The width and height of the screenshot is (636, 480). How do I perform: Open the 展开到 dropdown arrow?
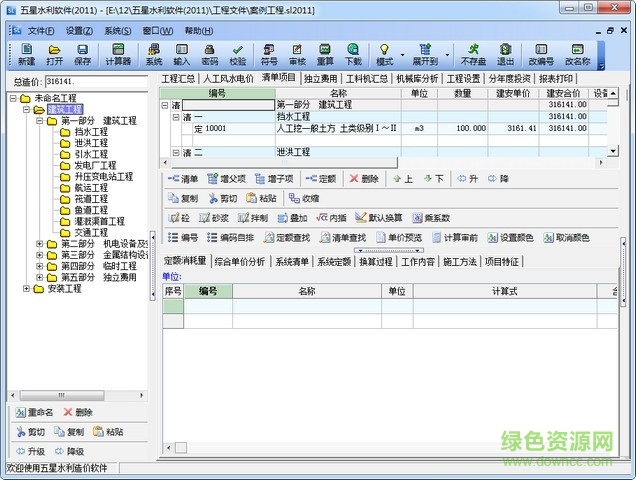pos(447,54)
